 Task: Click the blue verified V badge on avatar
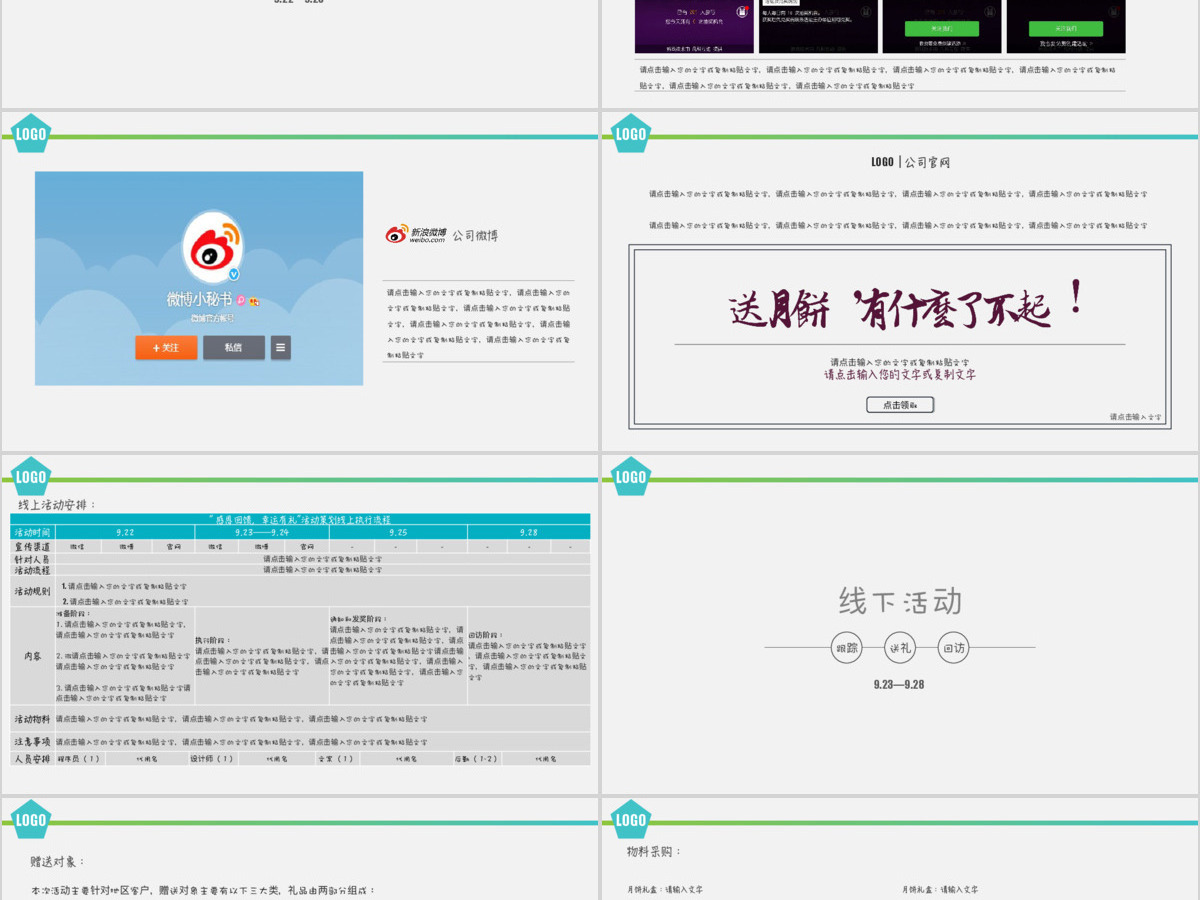[x=234, y=274]
